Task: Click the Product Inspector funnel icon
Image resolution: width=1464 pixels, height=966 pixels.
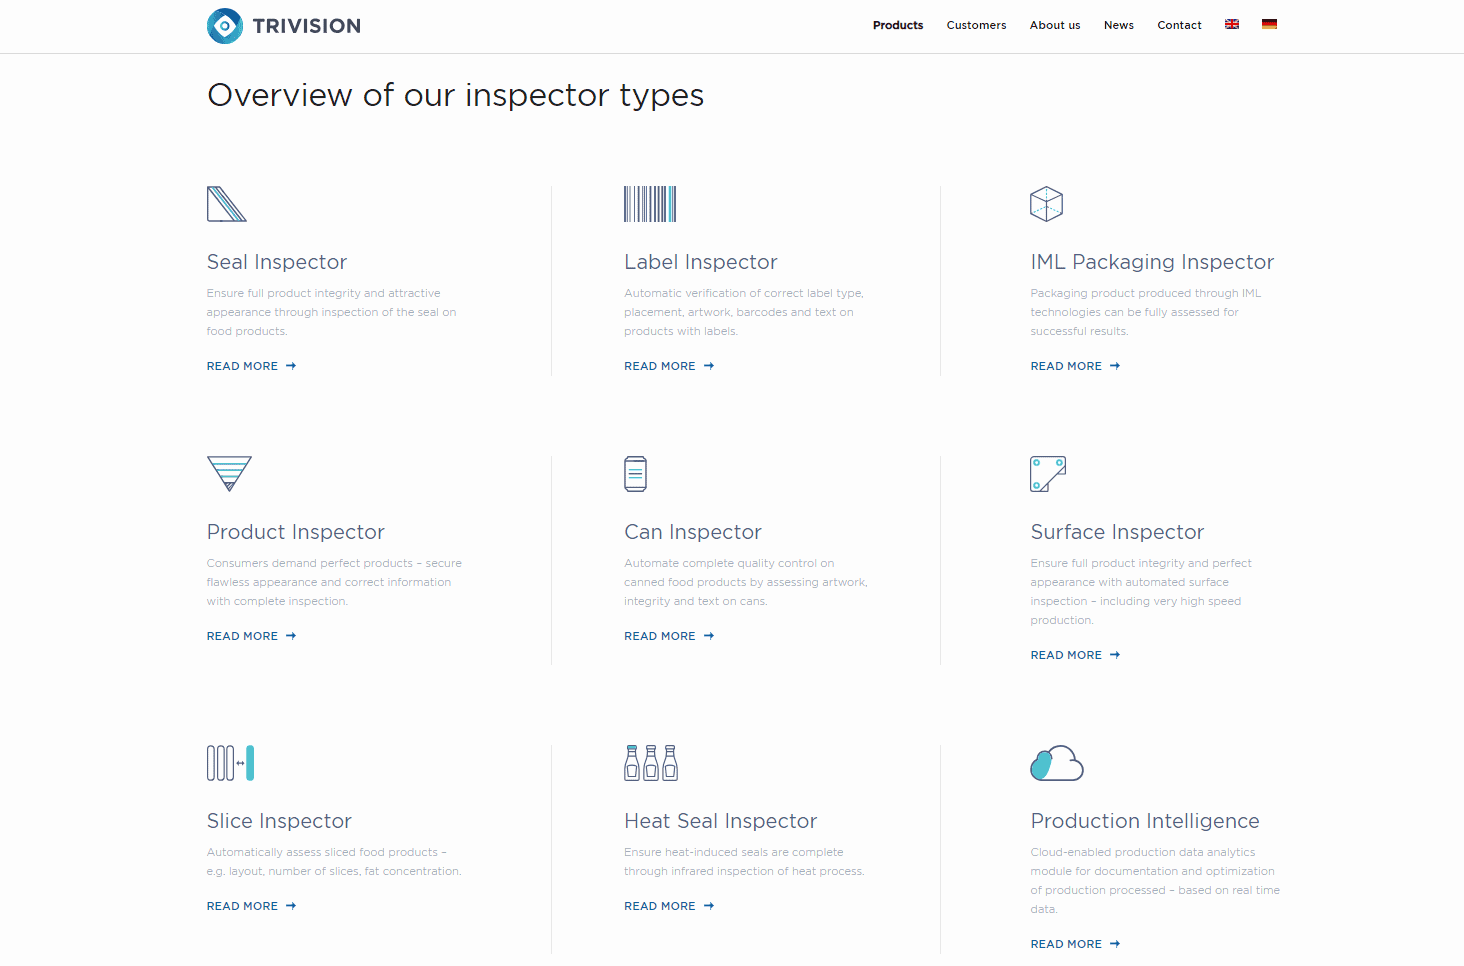Action: (x=229, y=473)
